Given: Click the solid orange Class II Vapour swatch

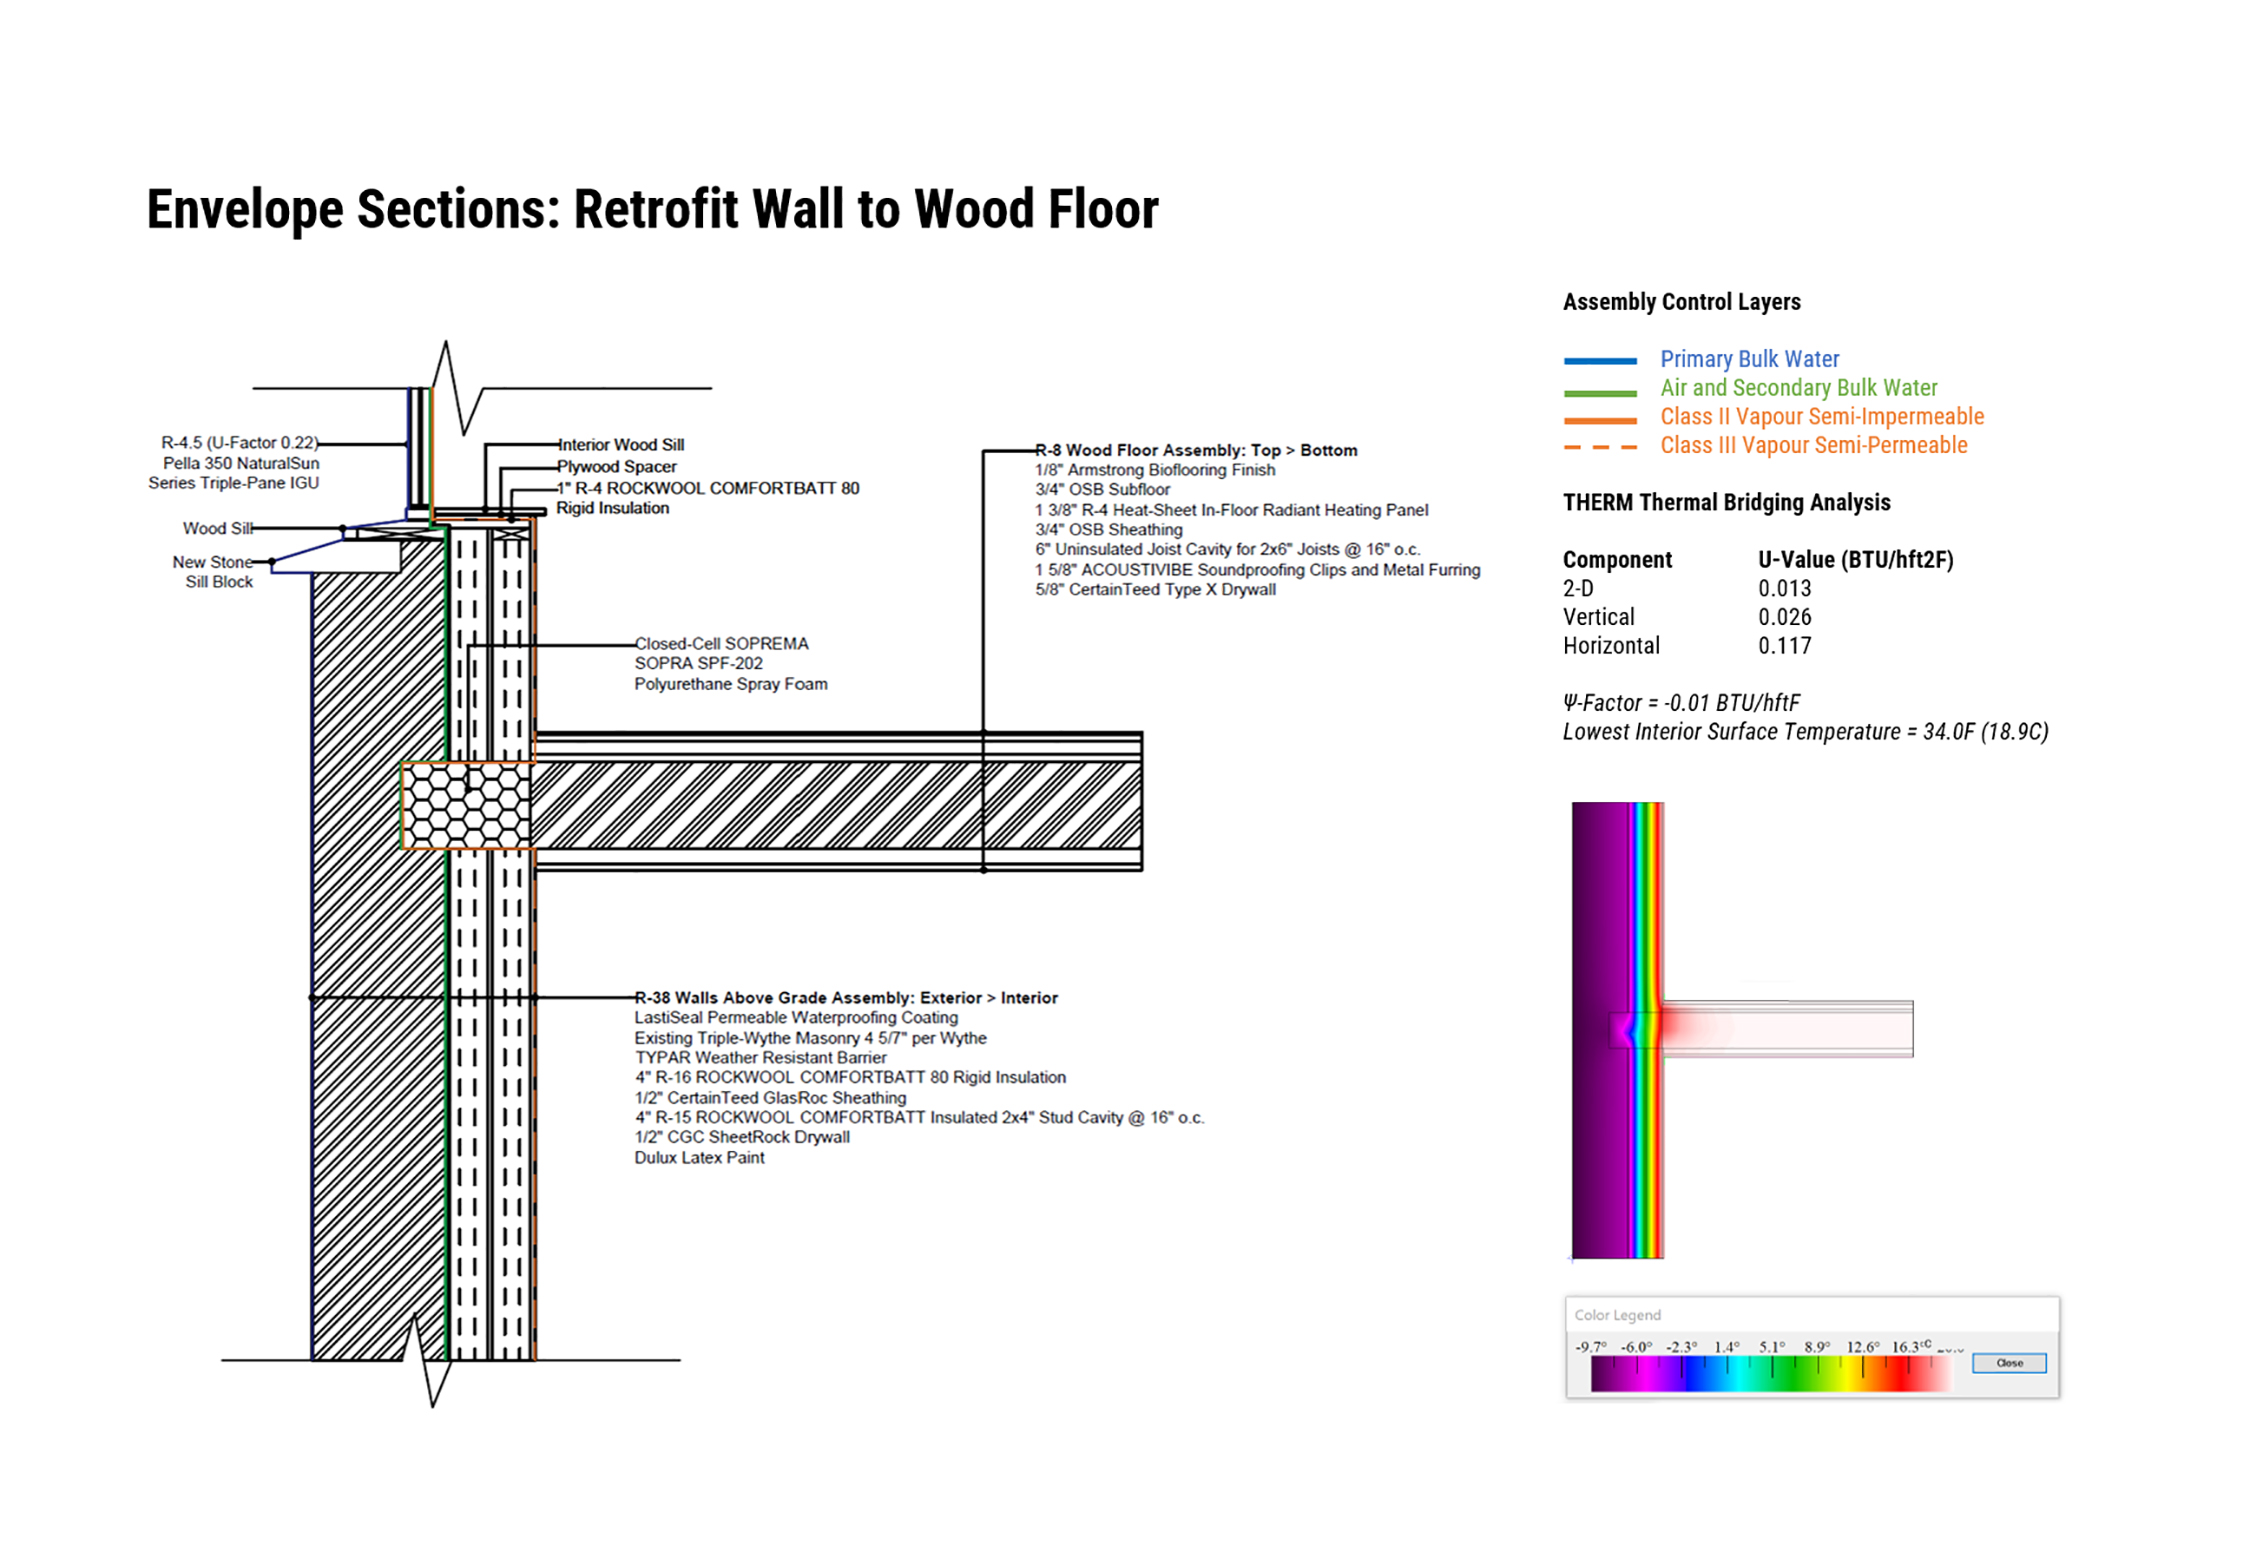Looking at the screenshot, I should [1599, 420].
